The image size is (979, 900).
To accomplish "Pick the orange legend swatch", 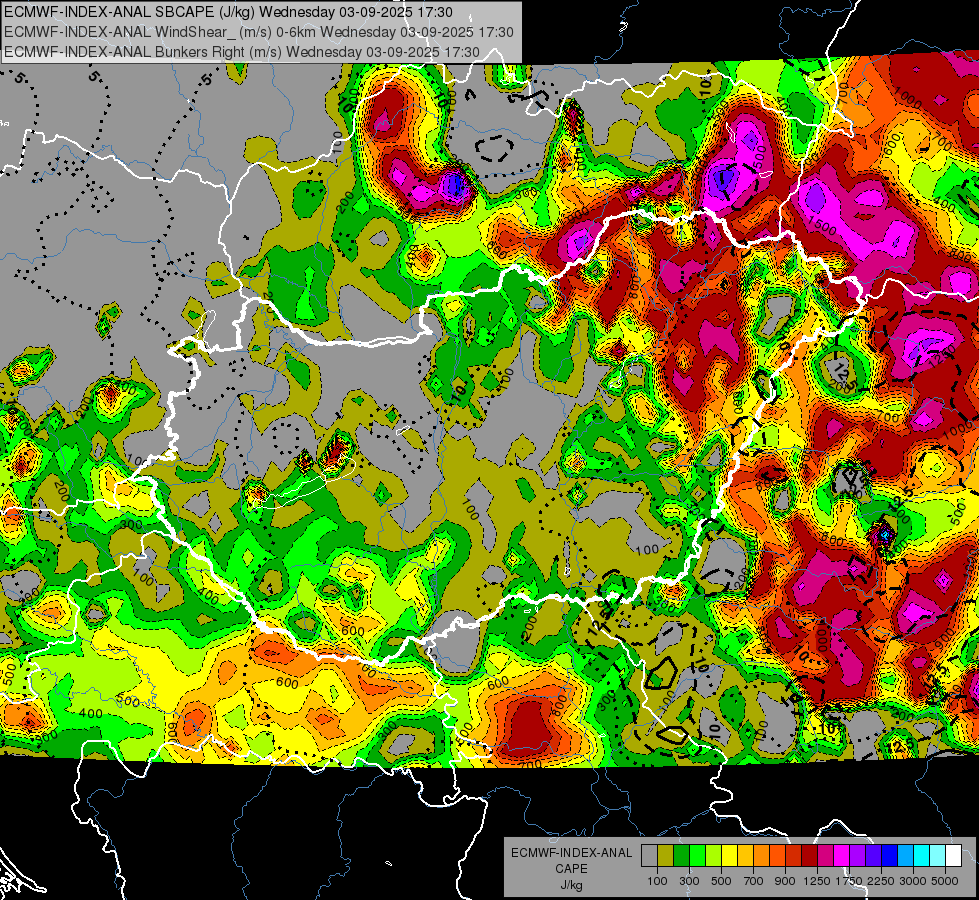I will click(761, 856).
